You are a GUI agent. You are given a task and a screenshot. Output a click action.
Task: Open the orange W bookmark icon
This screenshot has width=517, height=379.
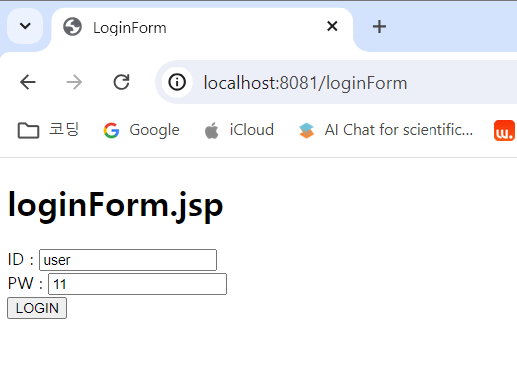pos(504,130)
